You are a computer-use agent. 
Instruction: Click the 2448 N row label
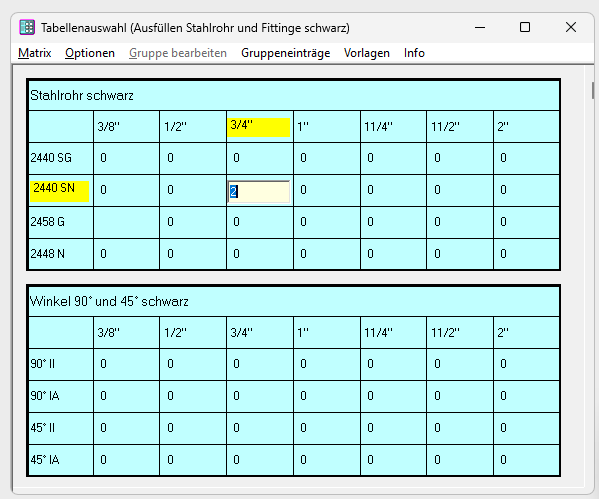pos(61,254)
